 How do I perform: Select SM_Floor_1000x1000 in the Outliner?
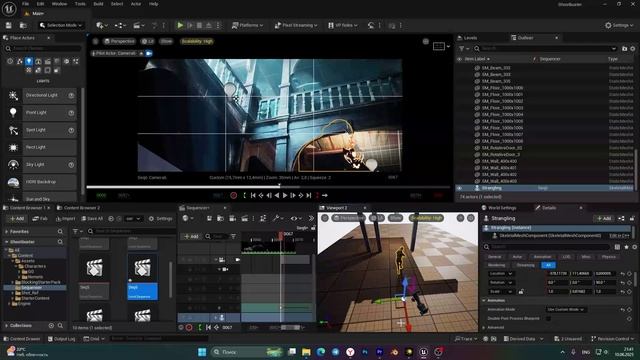502,88
